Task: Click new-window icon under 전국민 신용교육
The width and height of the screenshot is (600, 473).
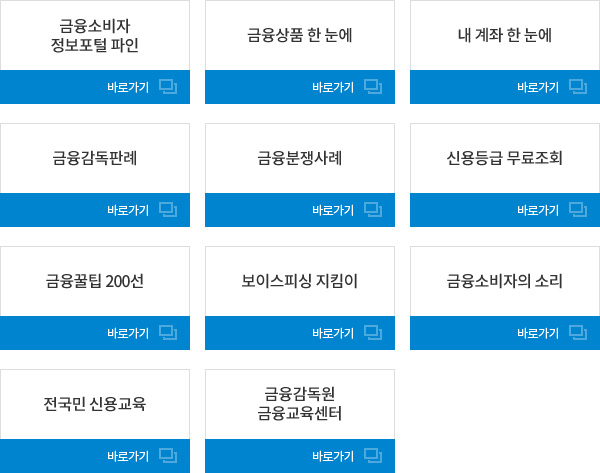Action: (168, 456)
